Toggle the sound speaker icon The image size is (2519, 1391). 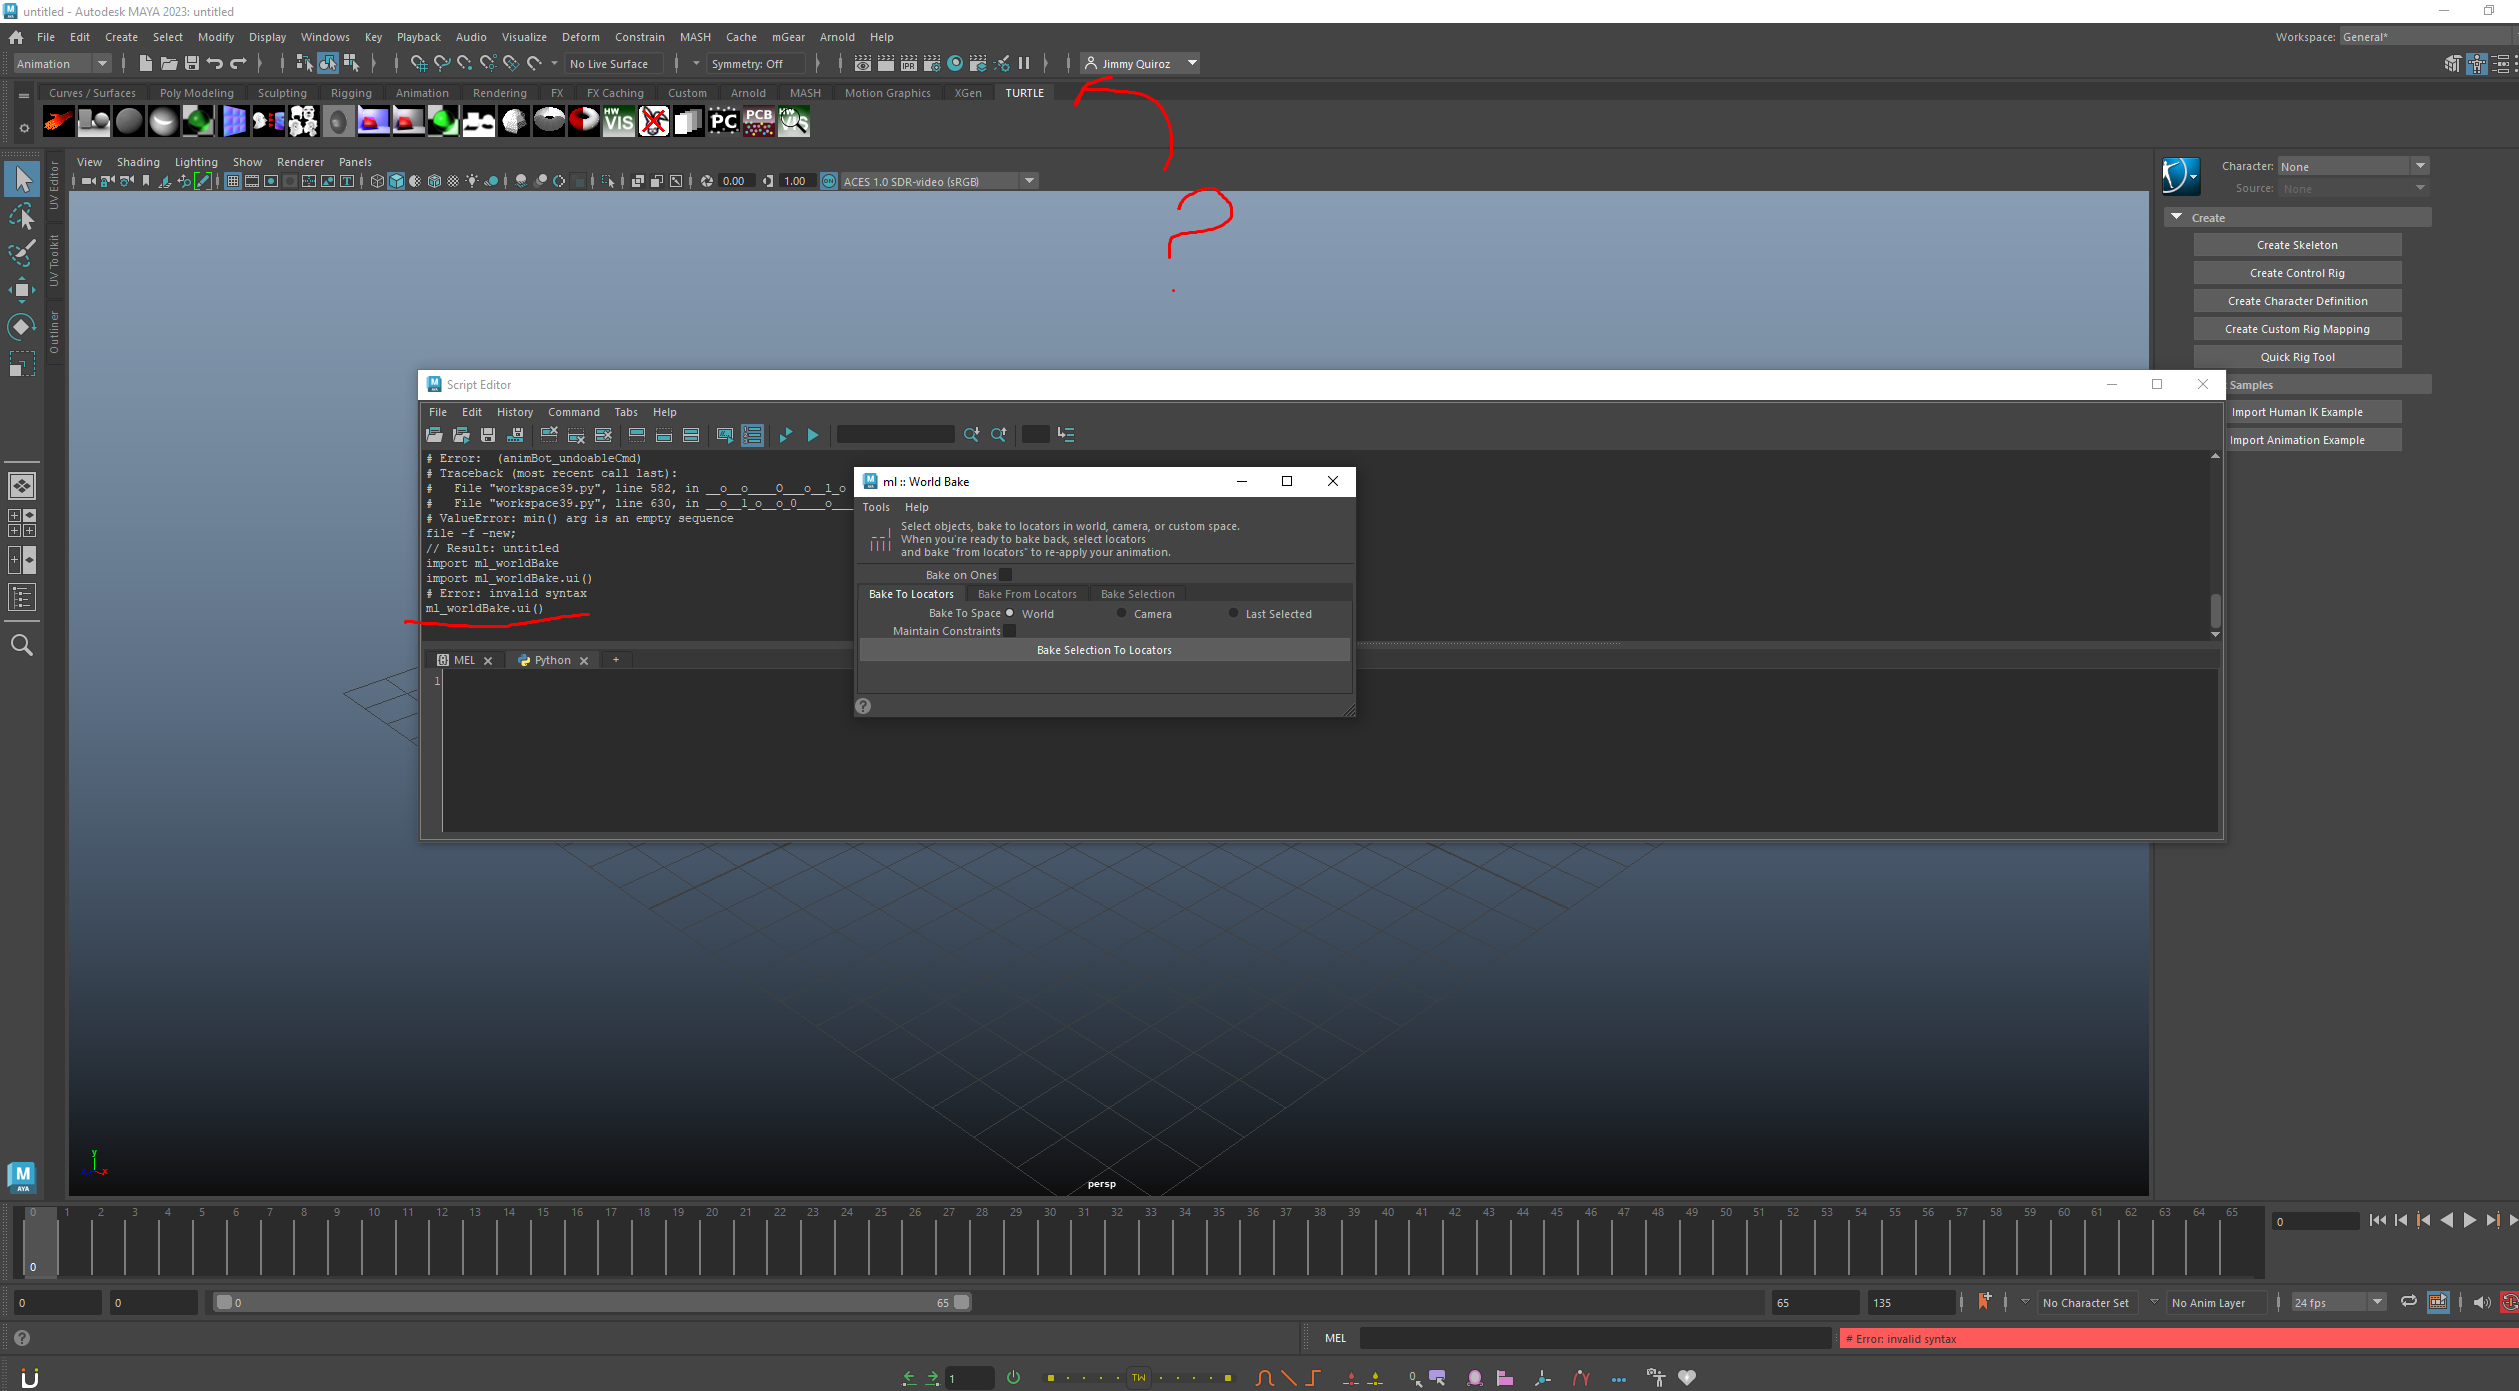[x=2482, y=1302]
